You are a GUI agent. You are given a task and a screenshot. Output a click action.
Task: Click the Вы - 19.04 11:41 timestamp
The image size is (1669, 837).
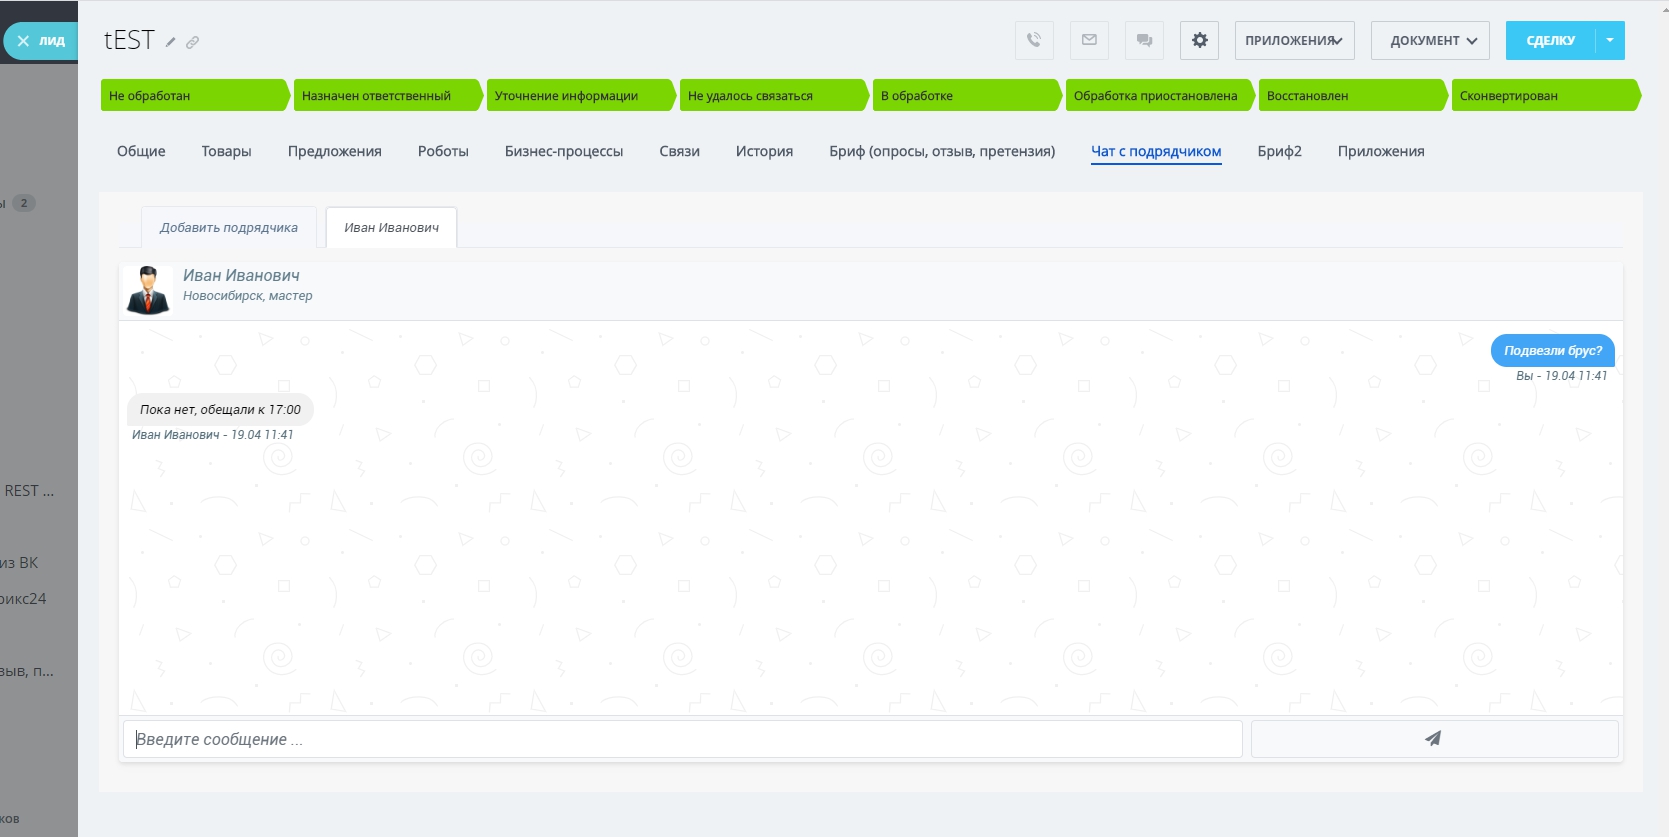pos(1562,376)
